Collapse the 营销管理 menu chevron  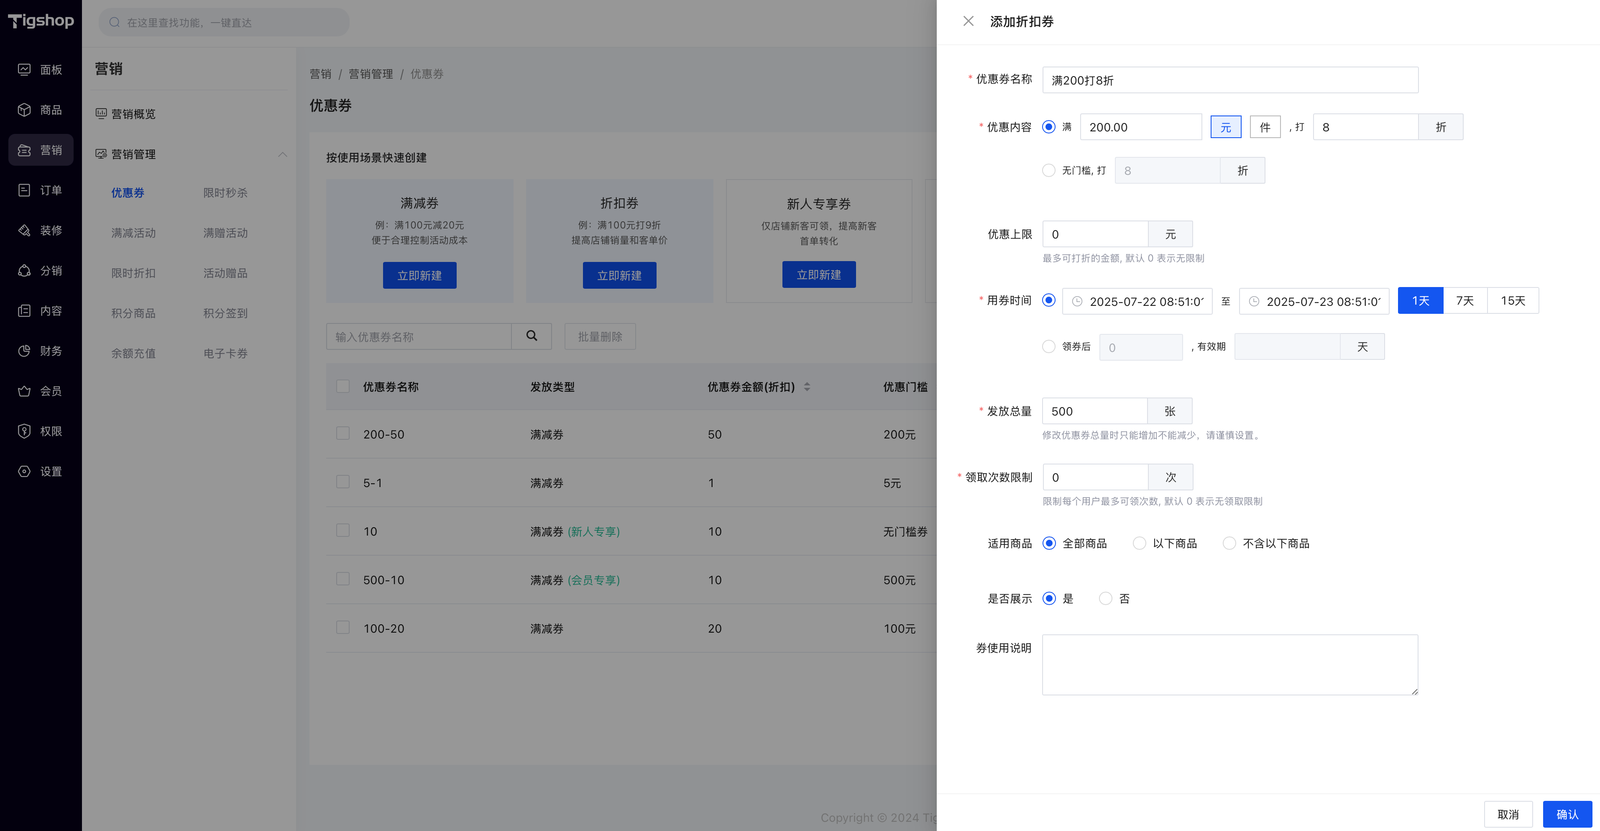tap(282, 154)
